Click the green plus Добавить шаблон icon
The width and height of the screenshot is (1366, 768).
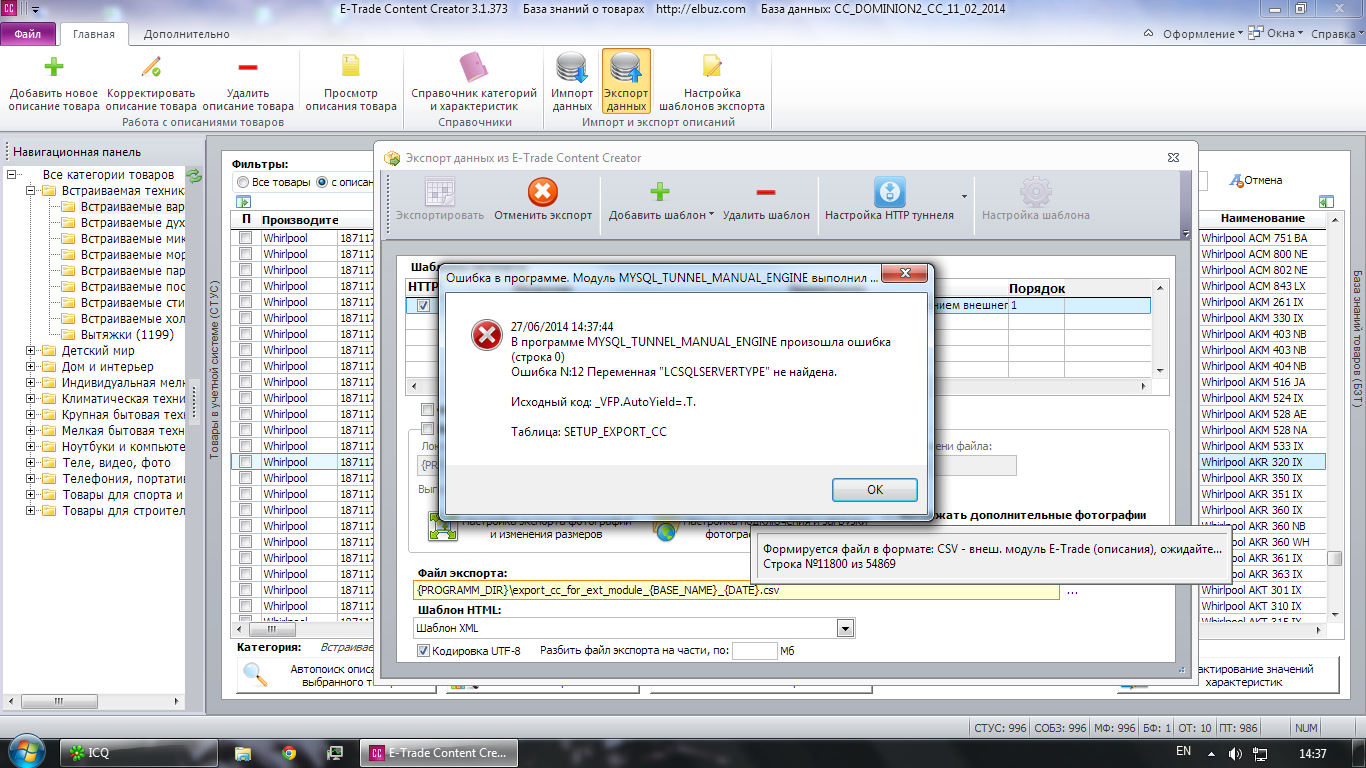point(659,192)
